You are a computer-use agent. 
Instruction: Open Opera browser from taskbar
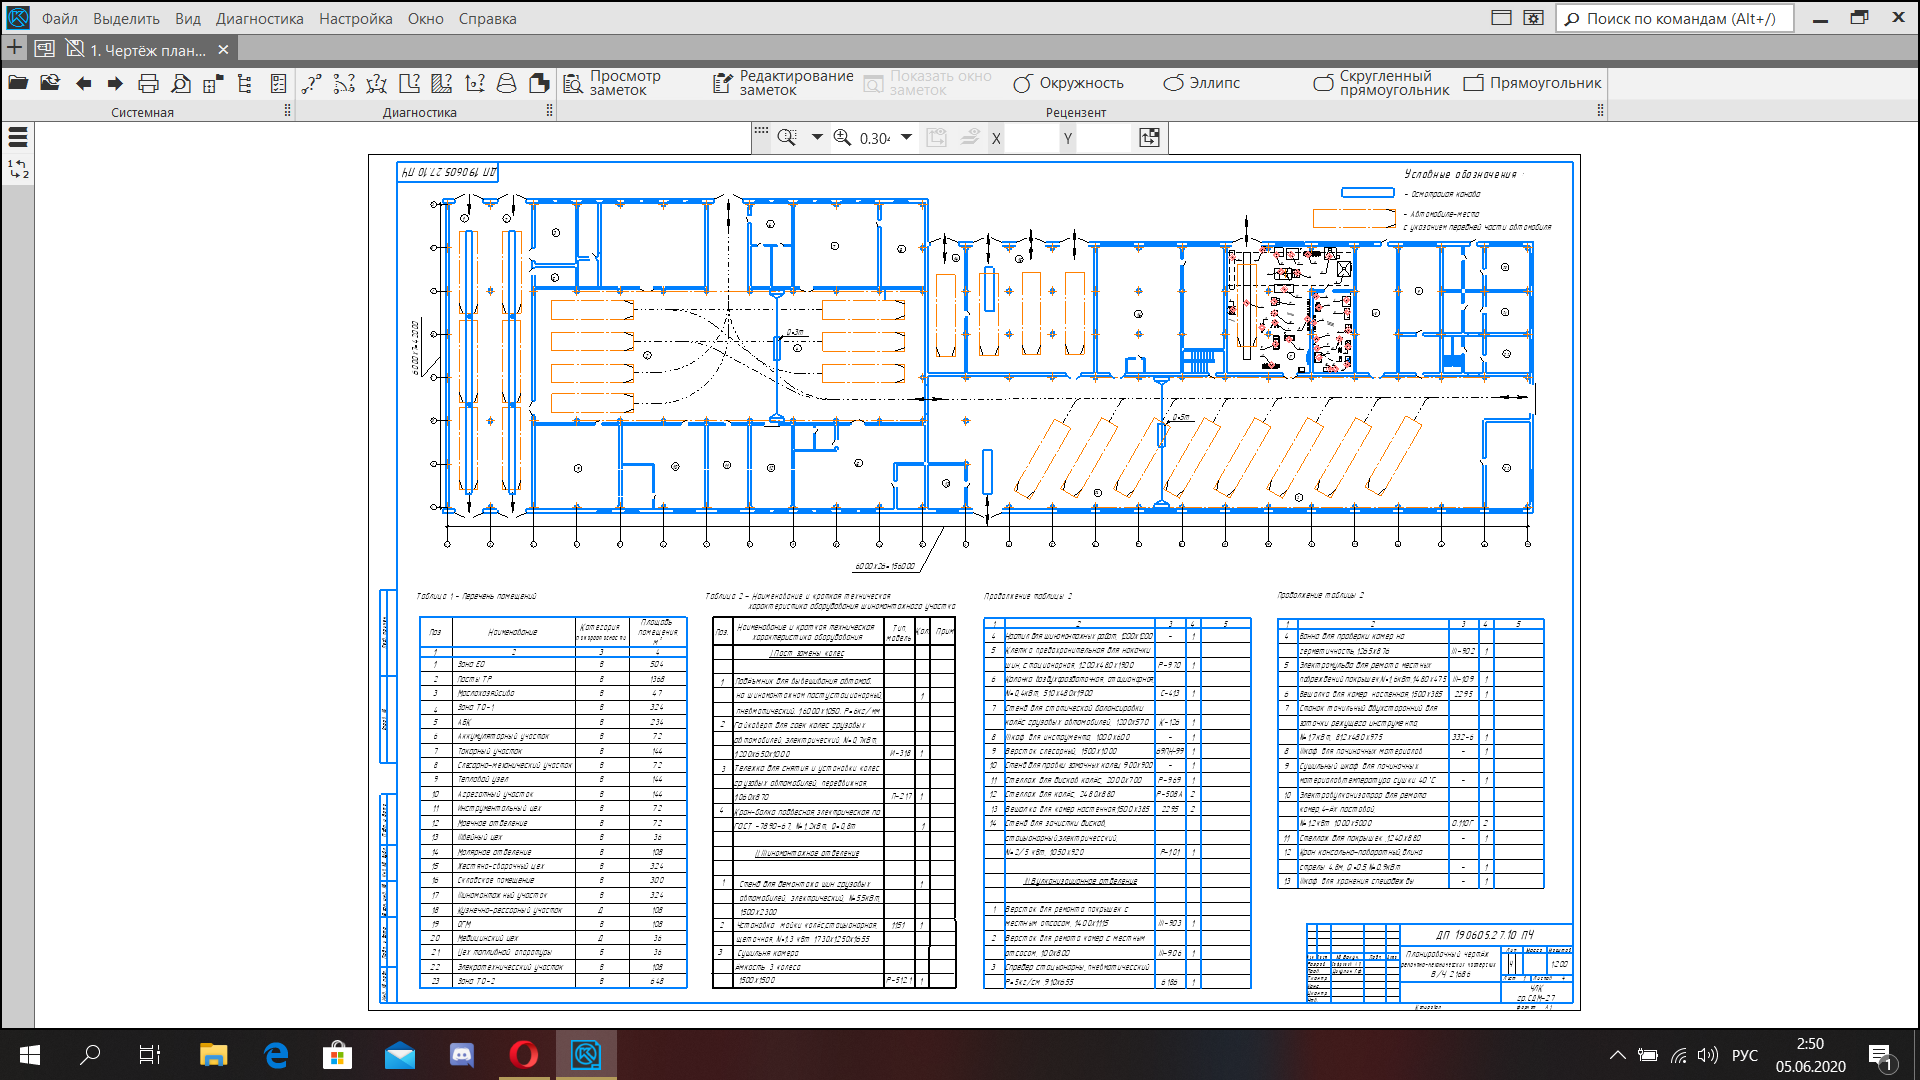523,1054
